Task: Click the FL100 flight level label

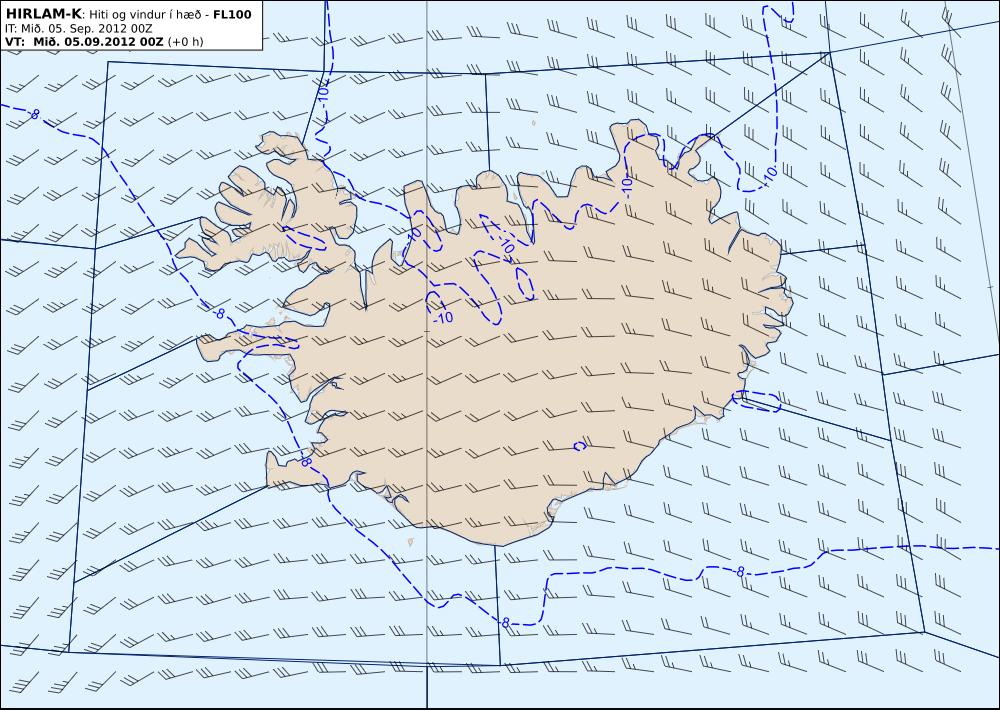Action: [232, 14]
